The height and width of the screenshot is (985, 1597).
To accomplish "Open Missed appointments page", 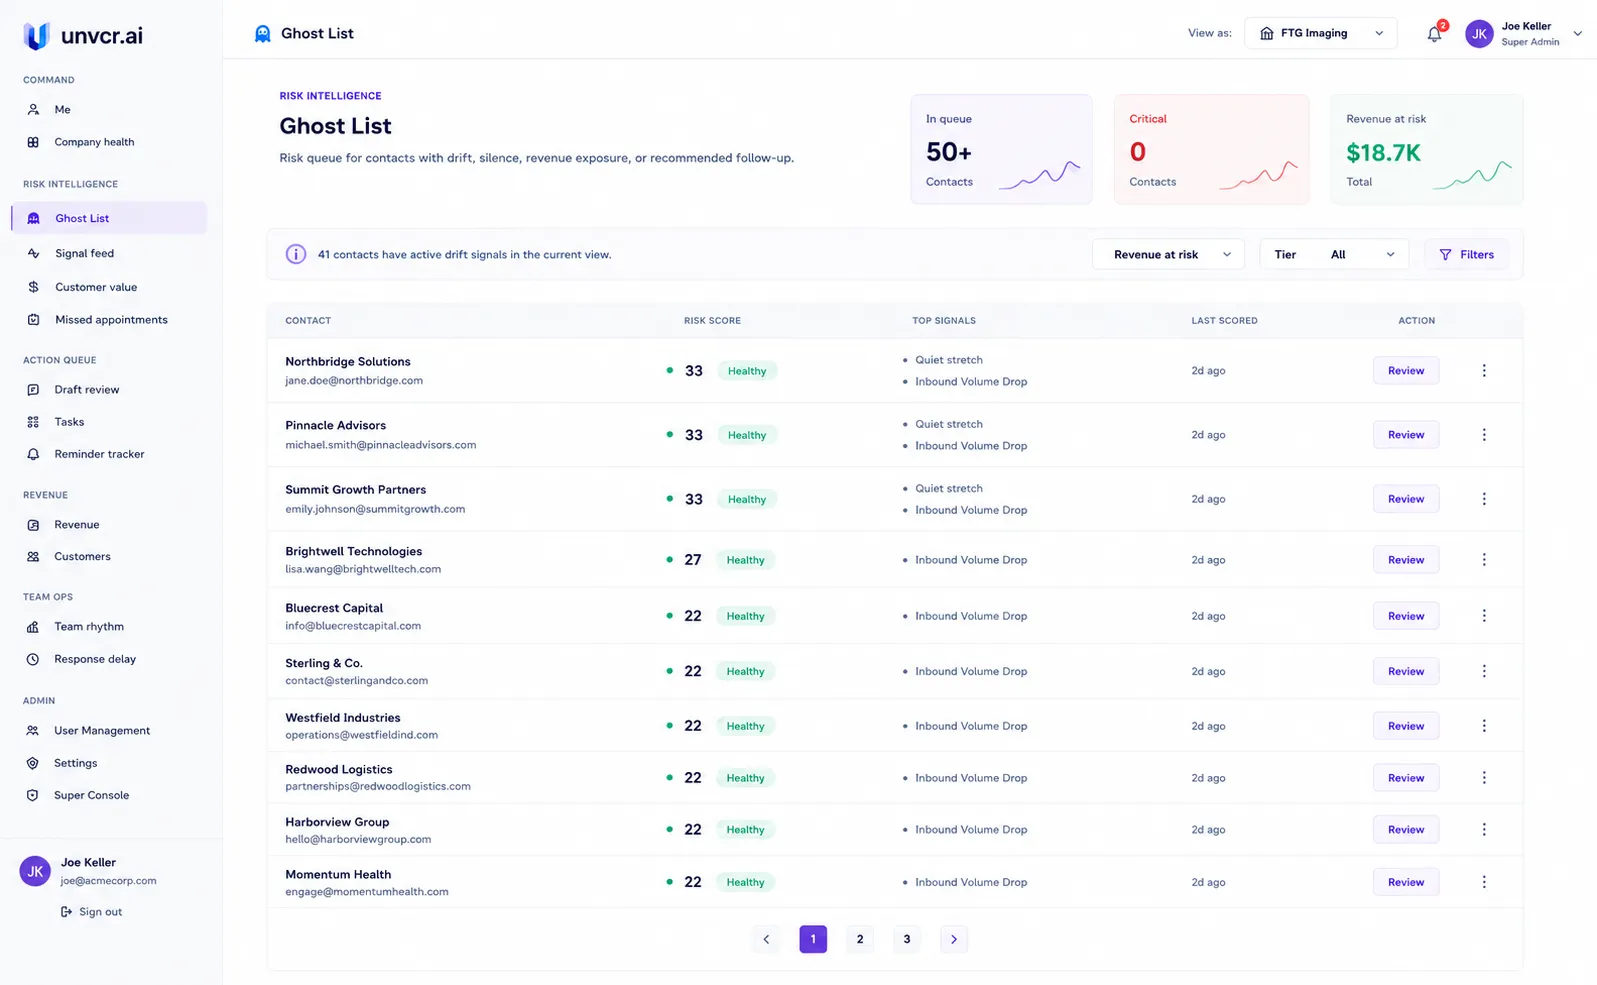I will click(109, 320).
